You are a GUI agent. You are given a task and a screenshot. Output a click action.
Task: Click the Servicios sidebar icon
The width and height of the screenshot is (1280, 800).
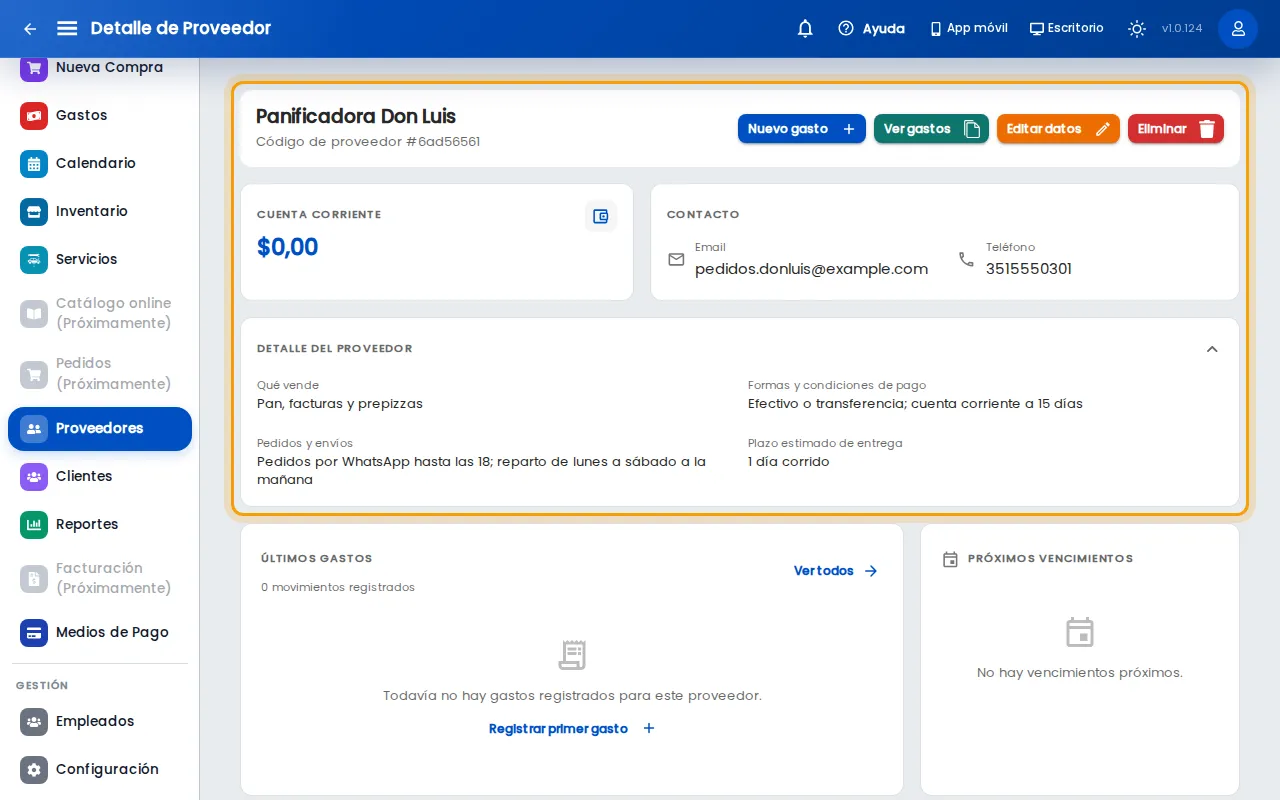point(34,260)
